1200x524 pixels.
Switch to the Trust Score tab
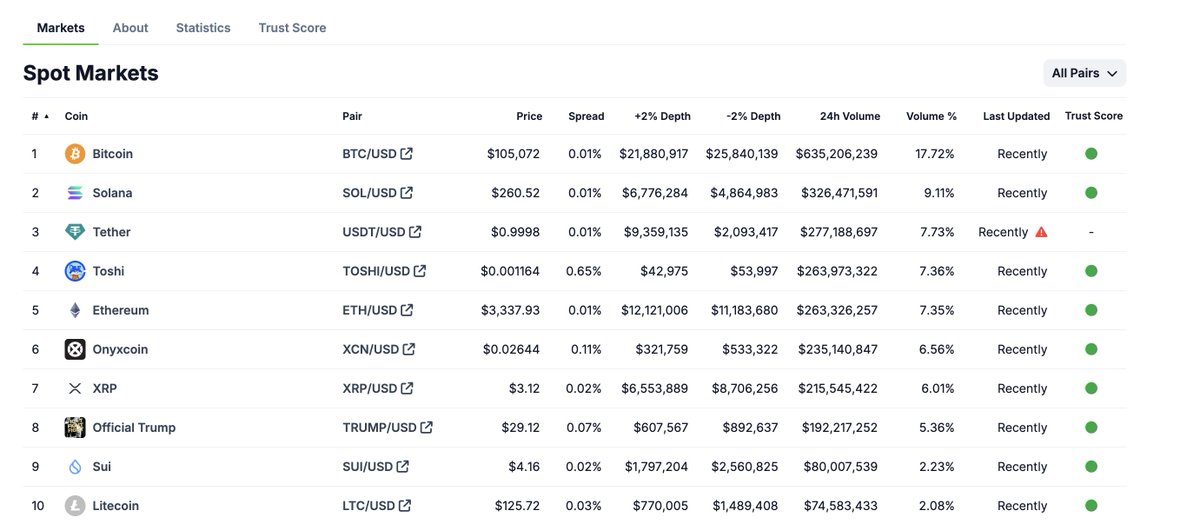(292, 28)
